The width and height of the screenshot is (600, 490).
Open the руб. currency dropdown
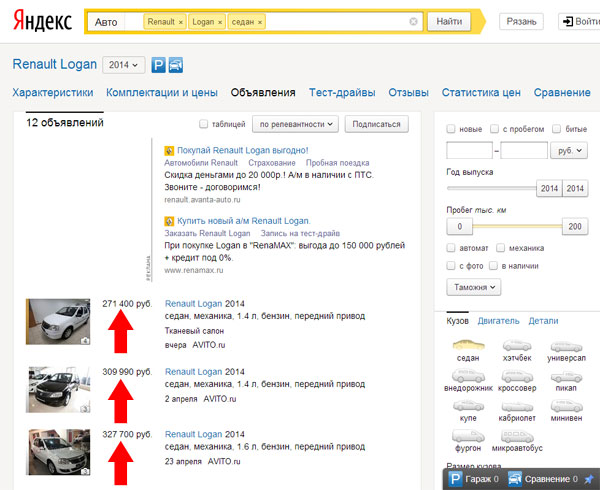(569, 150)
